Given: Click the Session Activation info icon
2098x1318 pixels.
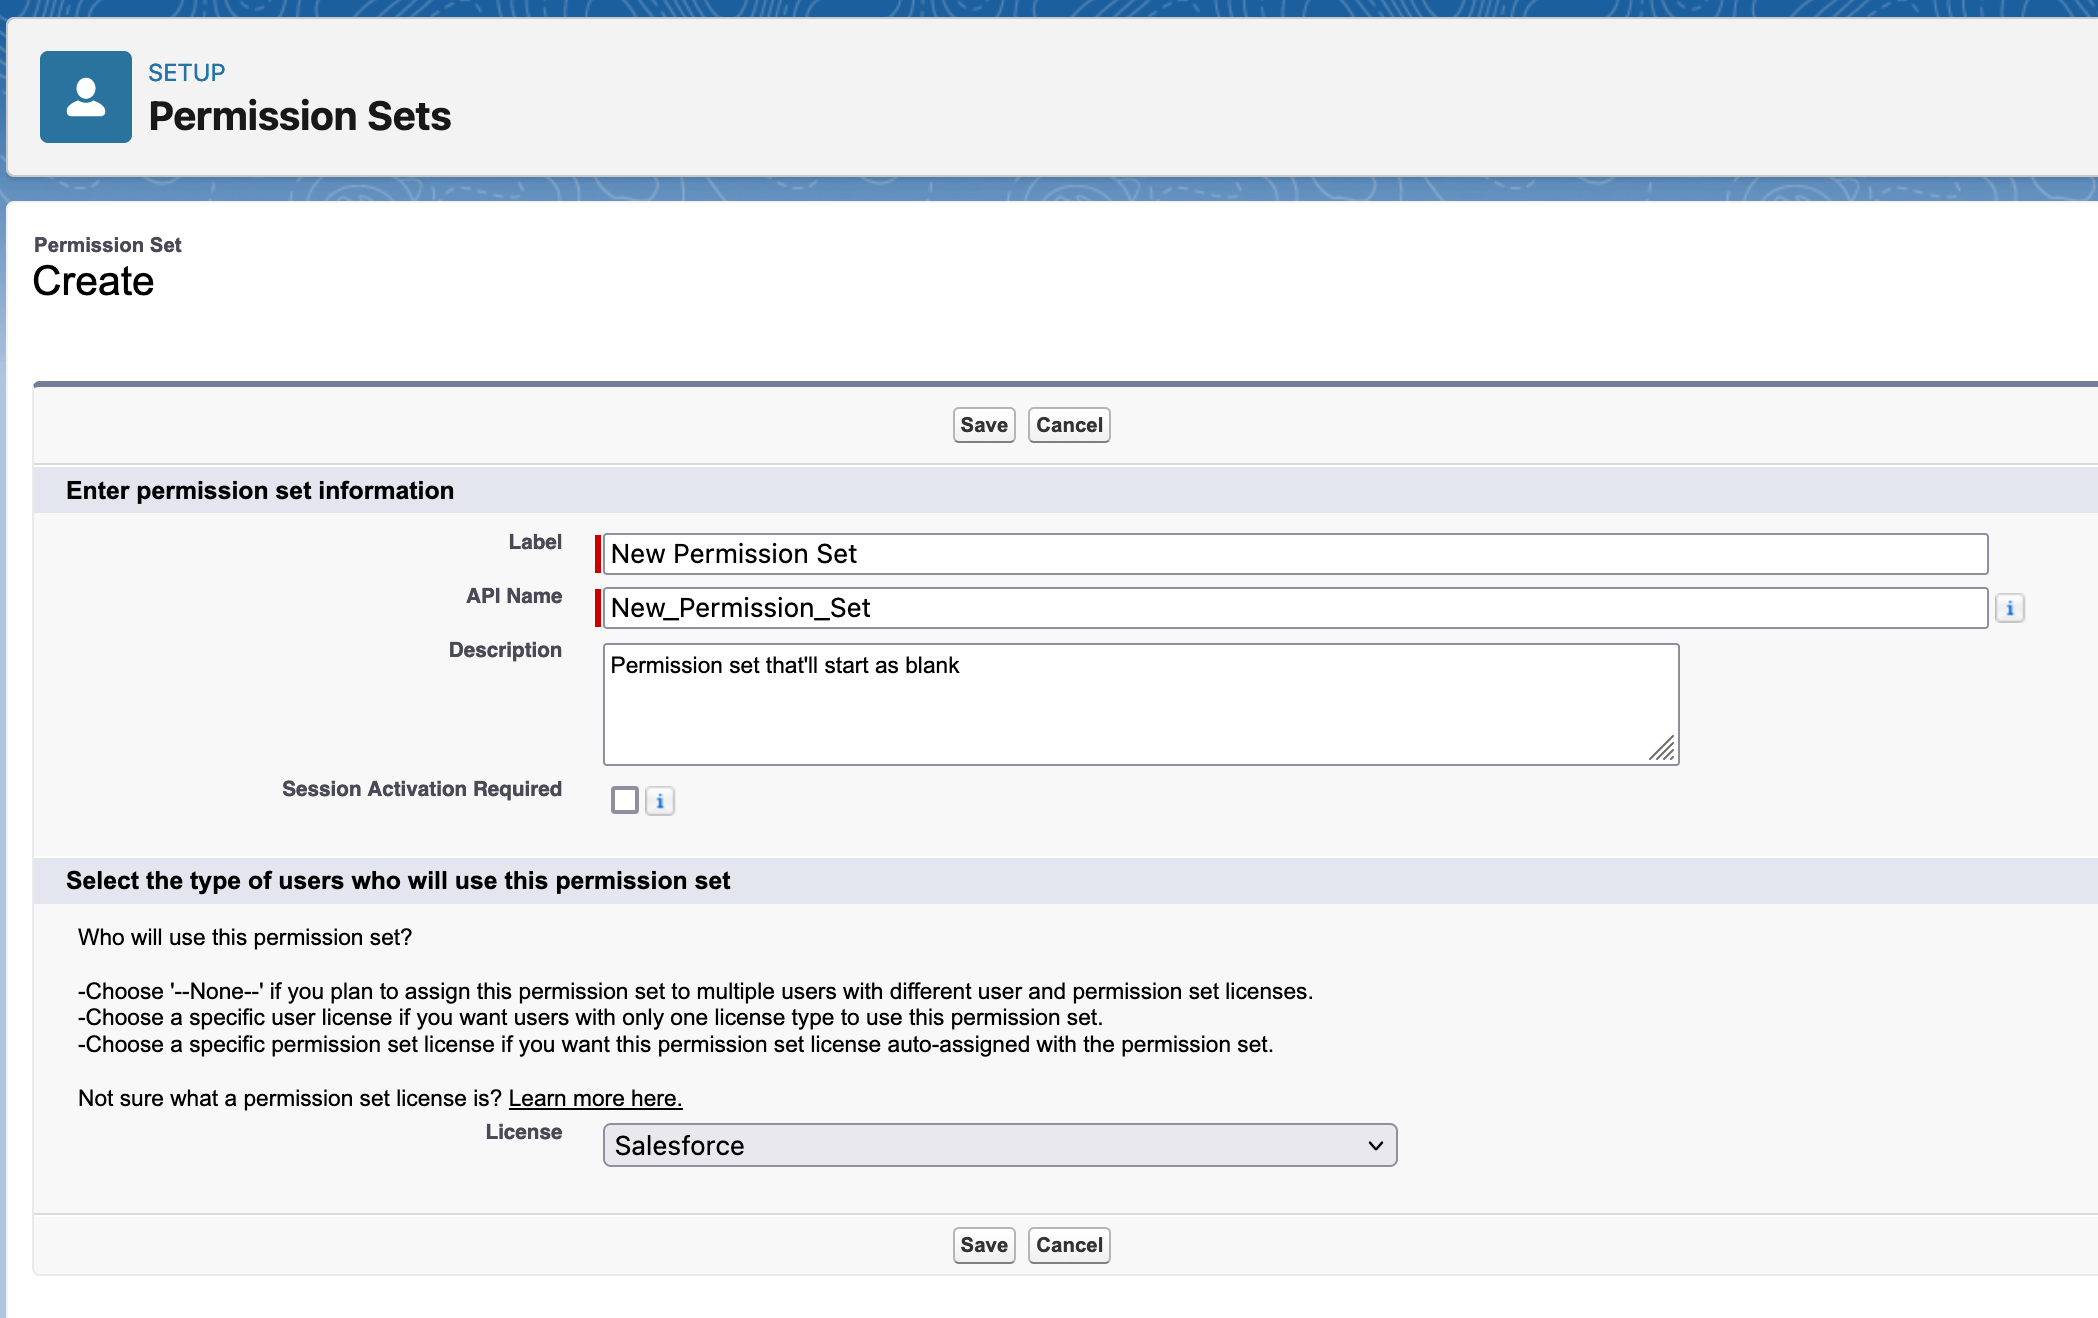Looking at the screenshot, I should (x=660, y=801).
